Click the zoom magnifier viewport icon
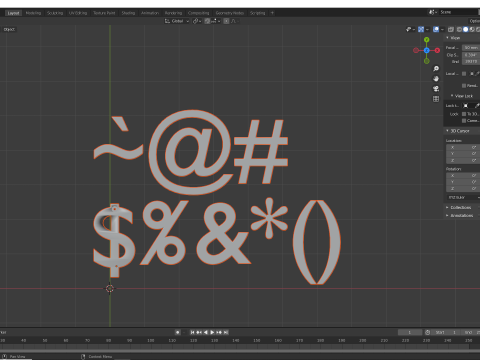Image resolution: width=480 pixels, height=360 pixels. pos(436,69)
